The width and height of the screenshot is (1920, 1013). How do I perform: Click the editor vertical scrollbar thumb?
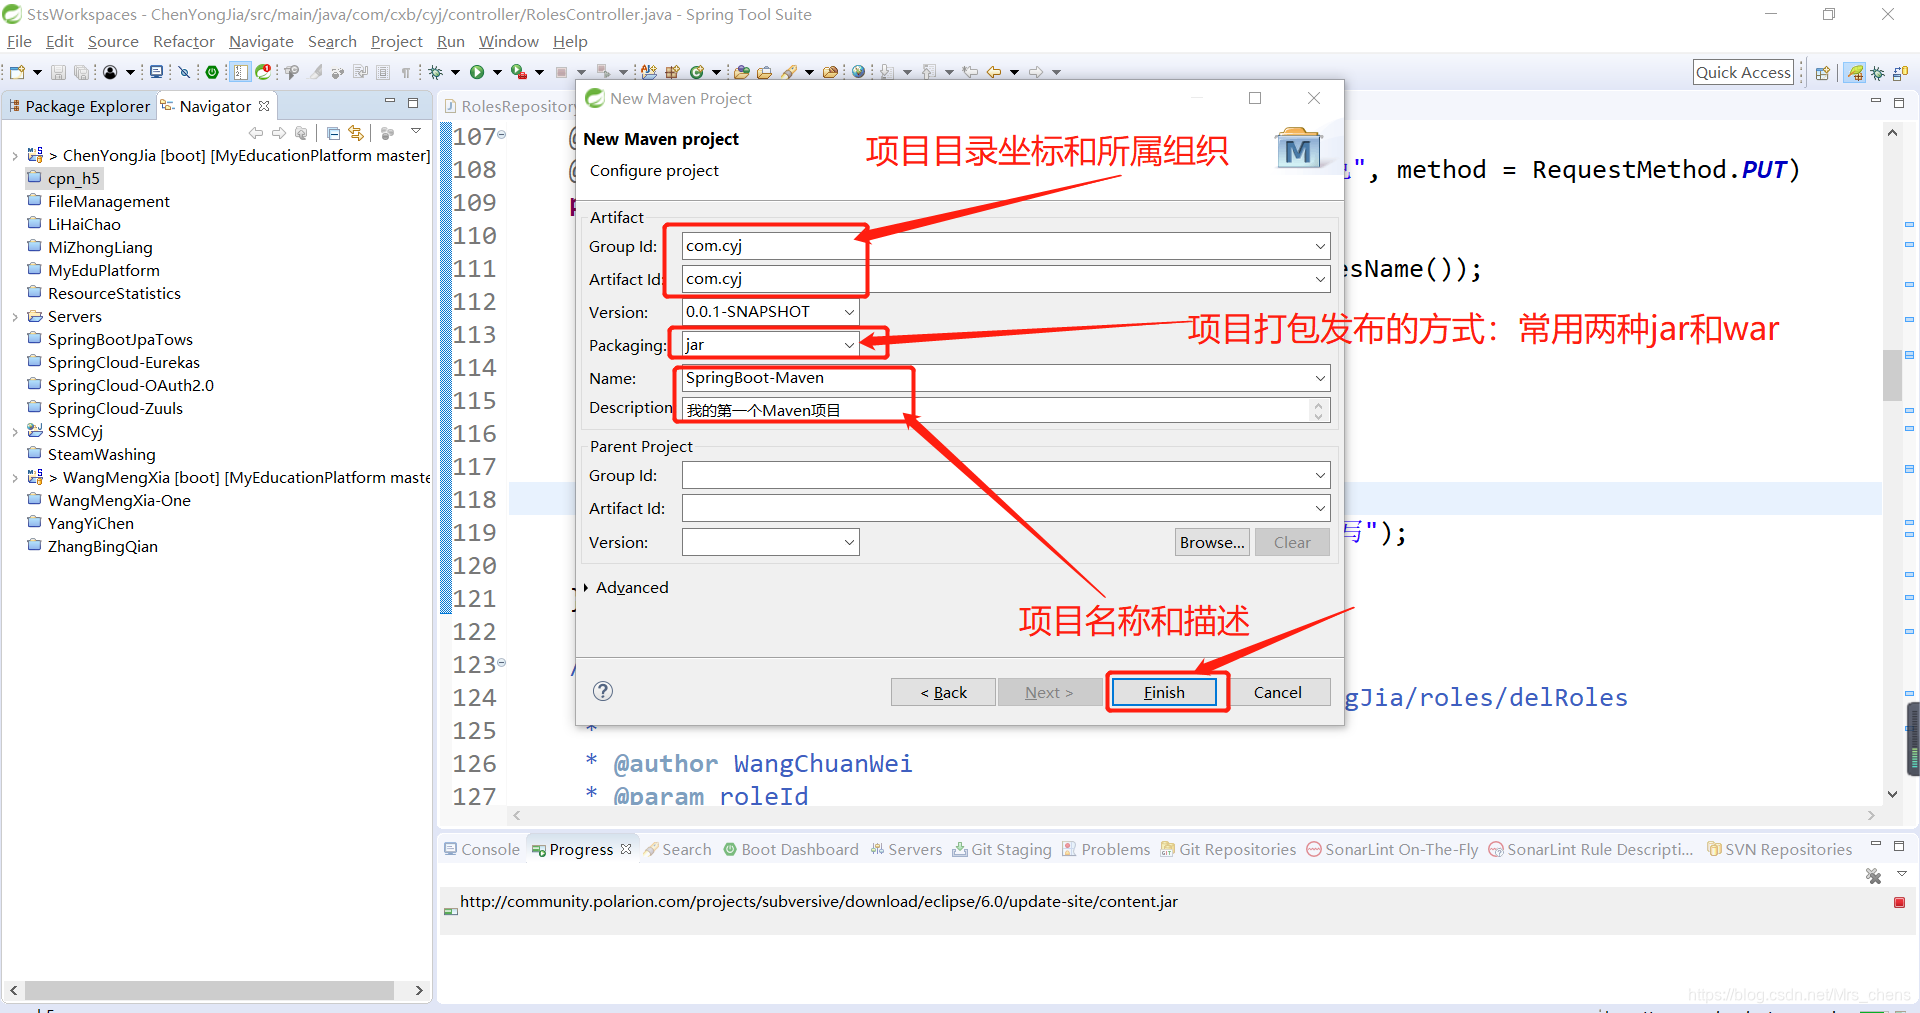tap(1892, 375)
